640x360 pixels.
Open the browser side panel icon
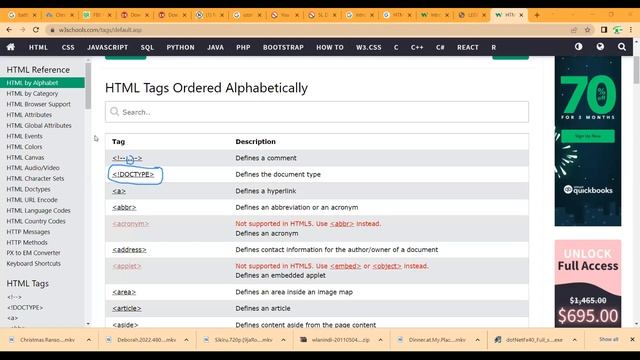point(604,30)
